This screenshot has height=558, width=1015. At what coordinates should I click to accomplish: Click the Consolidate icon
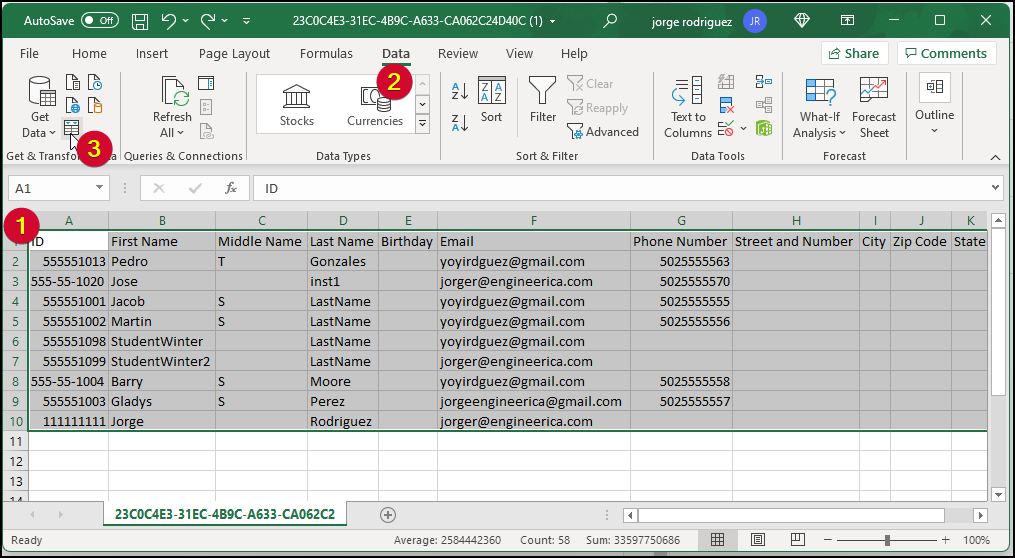coord(764,82)
